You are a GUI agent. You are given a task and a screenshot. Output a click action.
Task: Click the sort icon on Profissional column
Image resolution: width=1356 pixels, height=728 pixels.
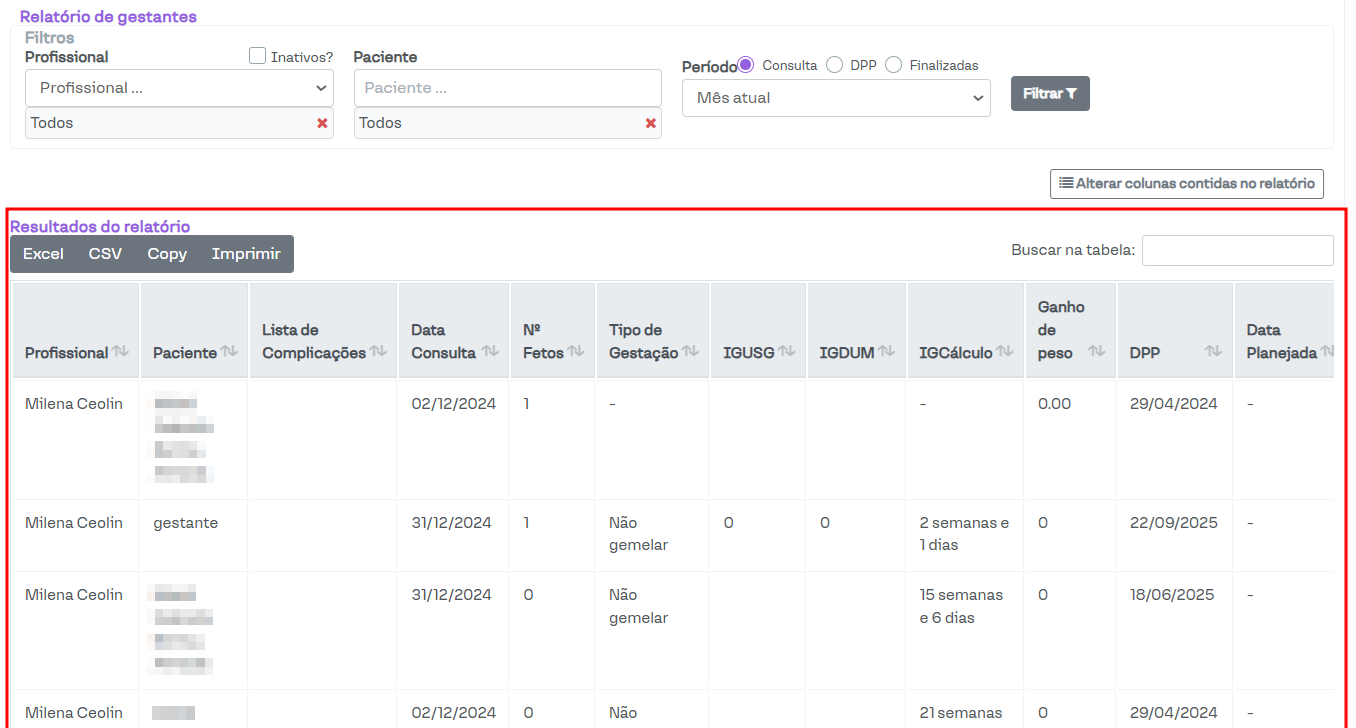(121, 352)
